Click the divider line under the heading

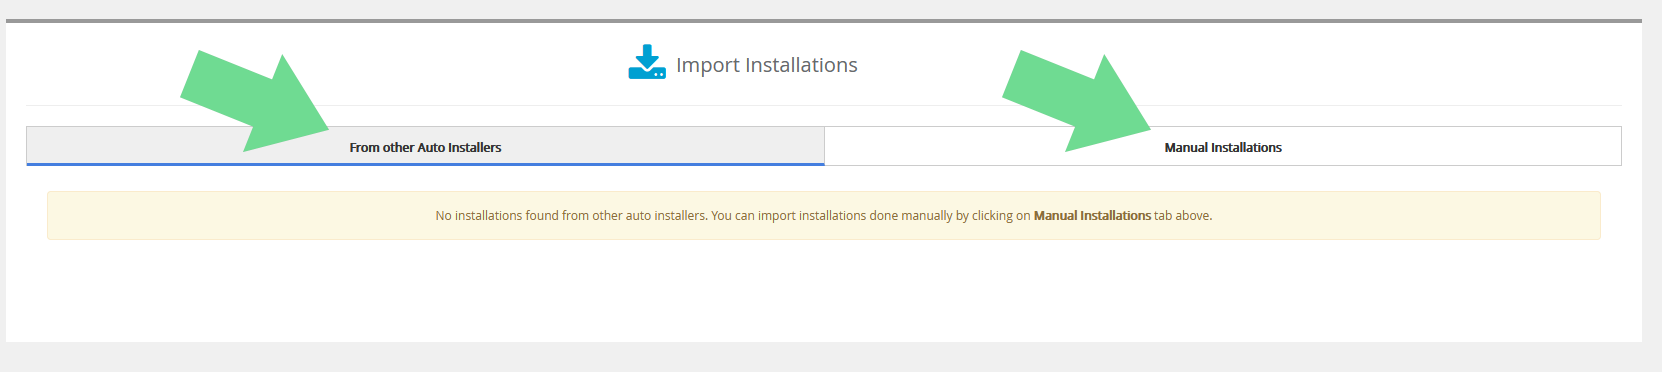coord(824,105)
